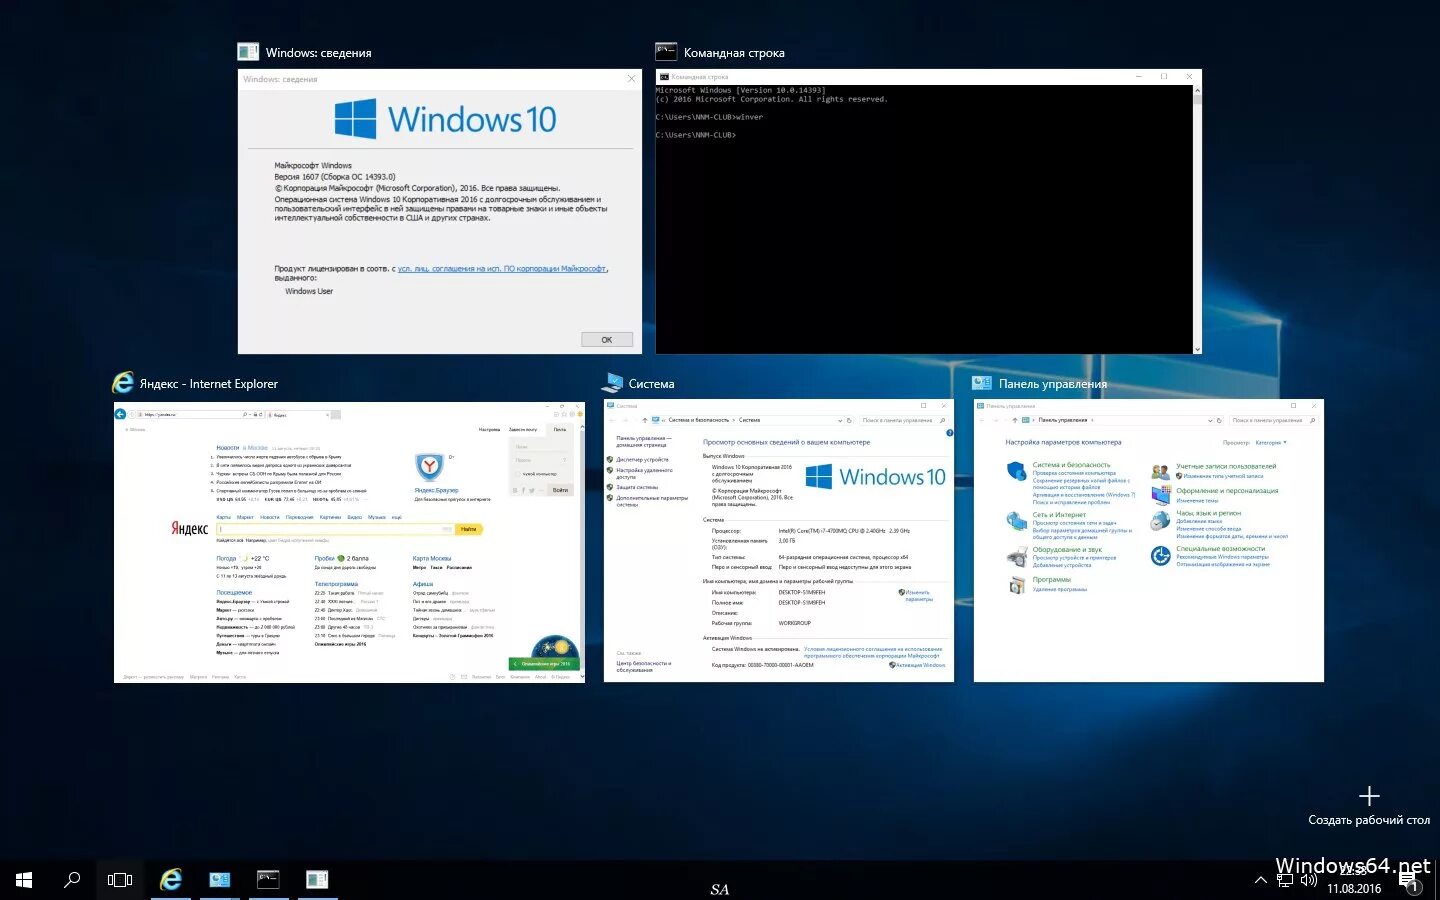The image size is (1440, 900).
Task: Switch to the Командная строка window thumbnail
Action: pos(928,211)
